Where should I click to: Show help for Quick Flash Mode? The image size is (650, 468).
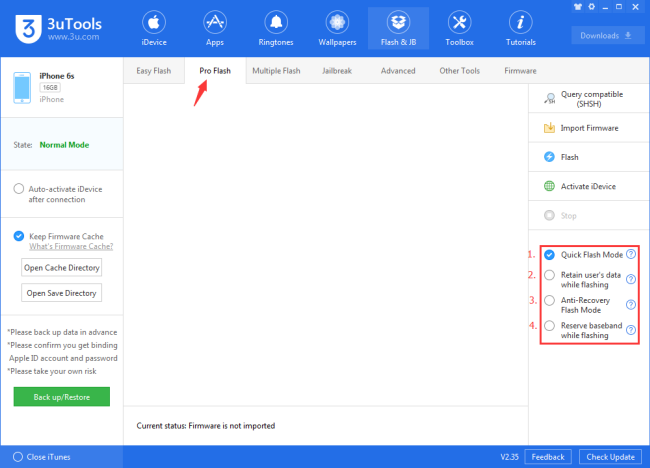pyautogui.click(x=630, y=255)
